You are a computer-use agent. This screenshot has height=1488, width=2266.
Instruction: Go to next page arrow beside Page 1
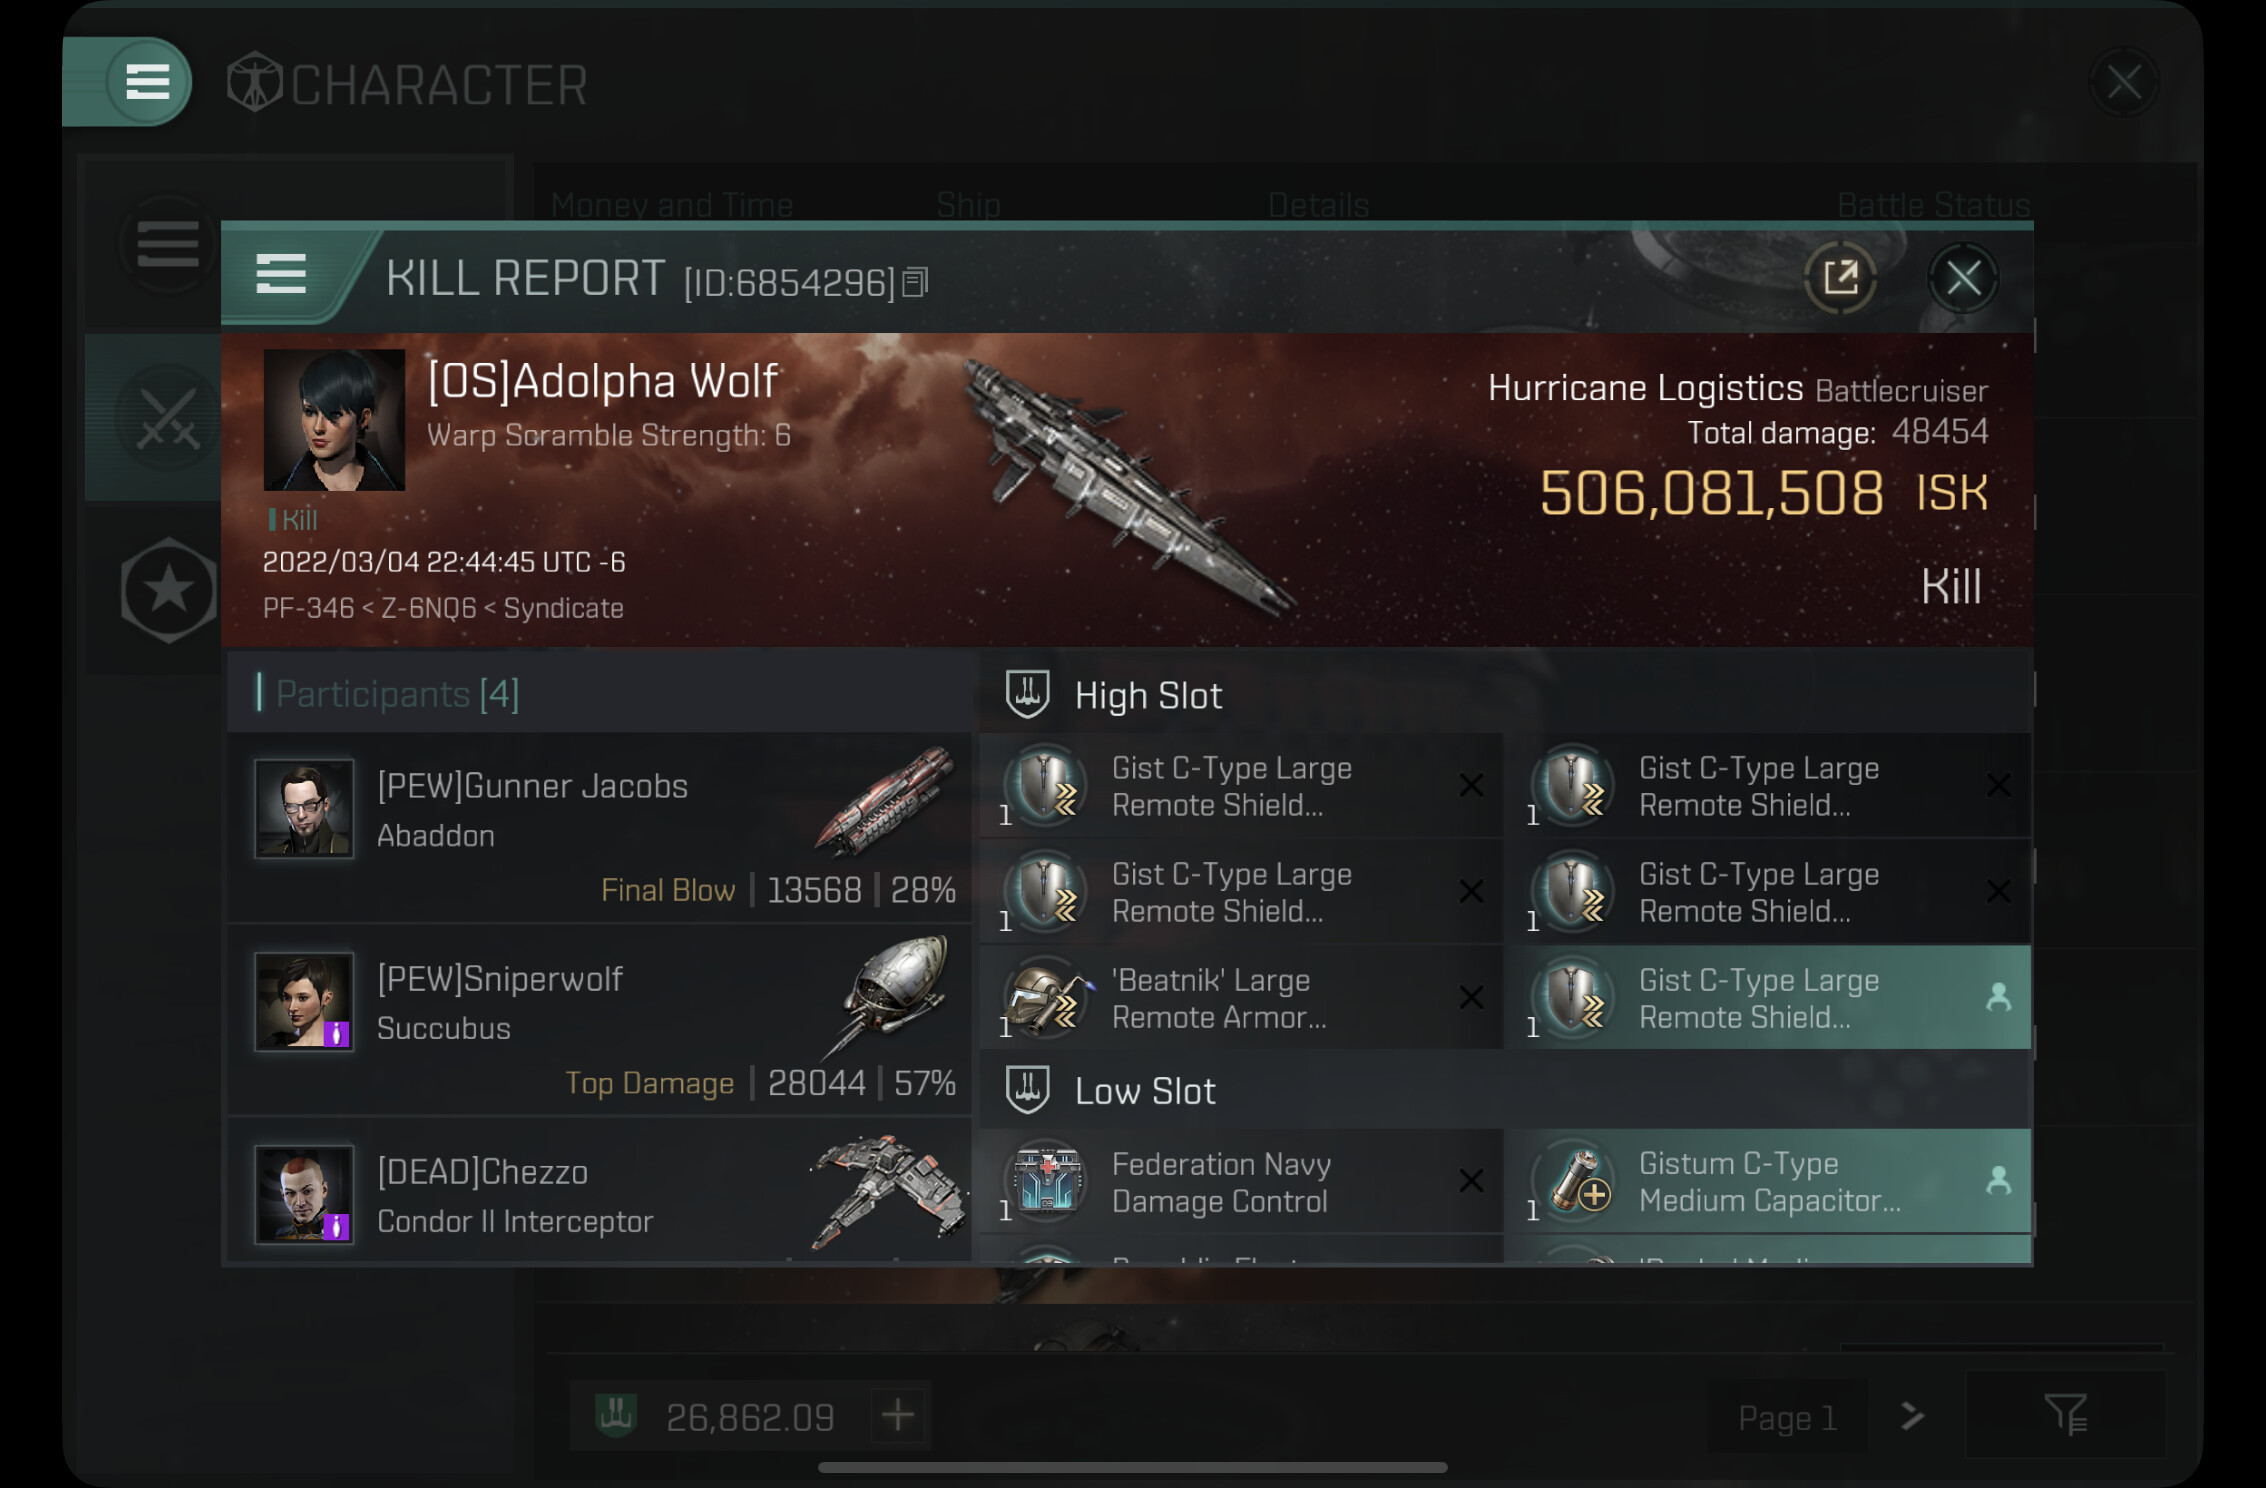point(1912,1416)
